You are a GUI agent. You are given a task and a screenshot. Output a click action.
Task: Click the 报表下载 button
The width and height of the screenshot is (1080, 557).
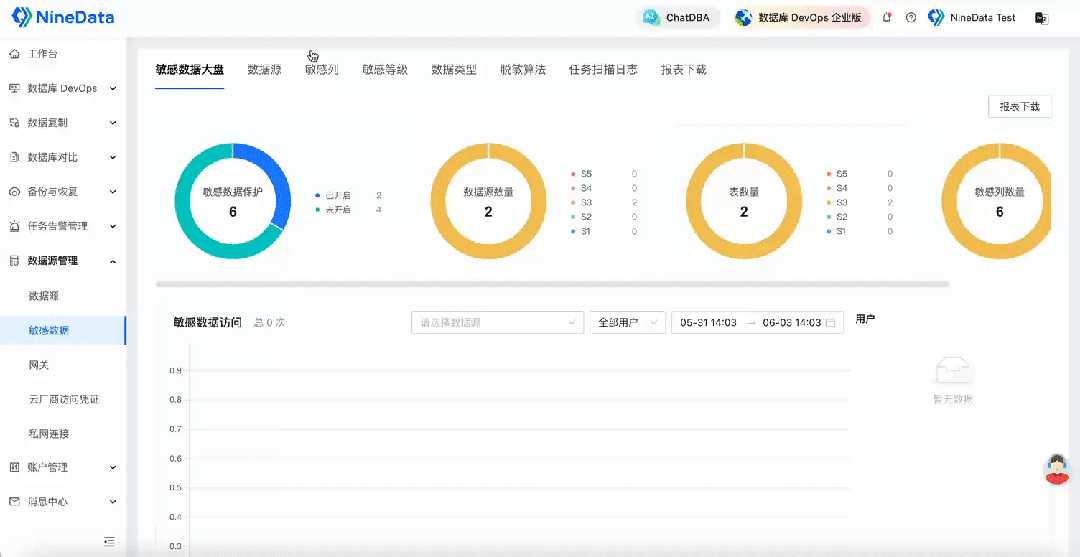pyautogui.click(x=1019, y=107)
